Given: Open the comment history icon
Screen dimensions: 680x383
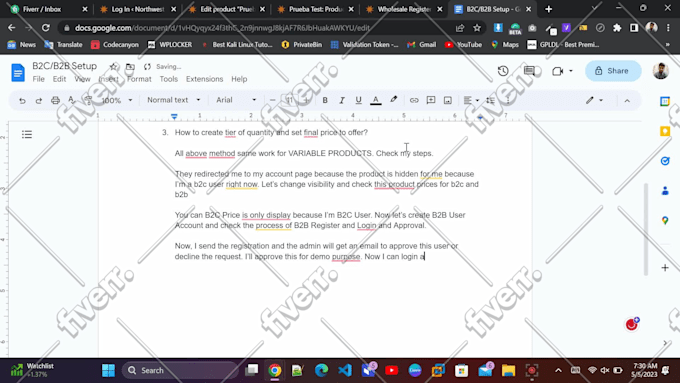Looking at the screenshot, I should [530, 71].
